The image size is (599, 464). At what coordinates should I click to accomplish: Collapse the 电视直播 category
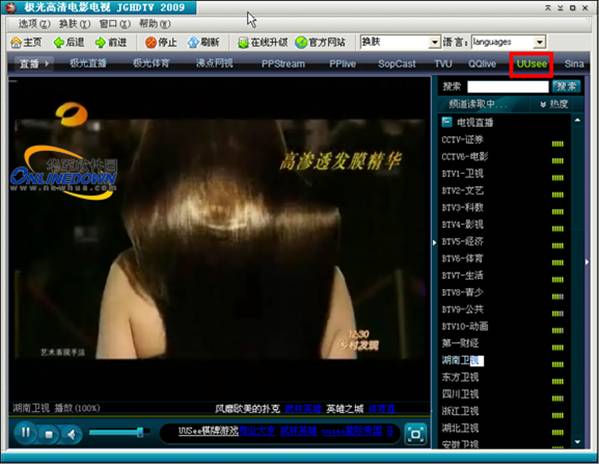coord(447,122)
